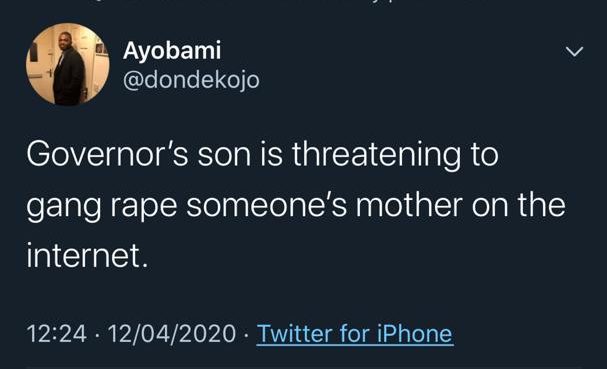607x369 pixels.
Task: Click the word "is" in the first line
Action: tap(272, 154)
